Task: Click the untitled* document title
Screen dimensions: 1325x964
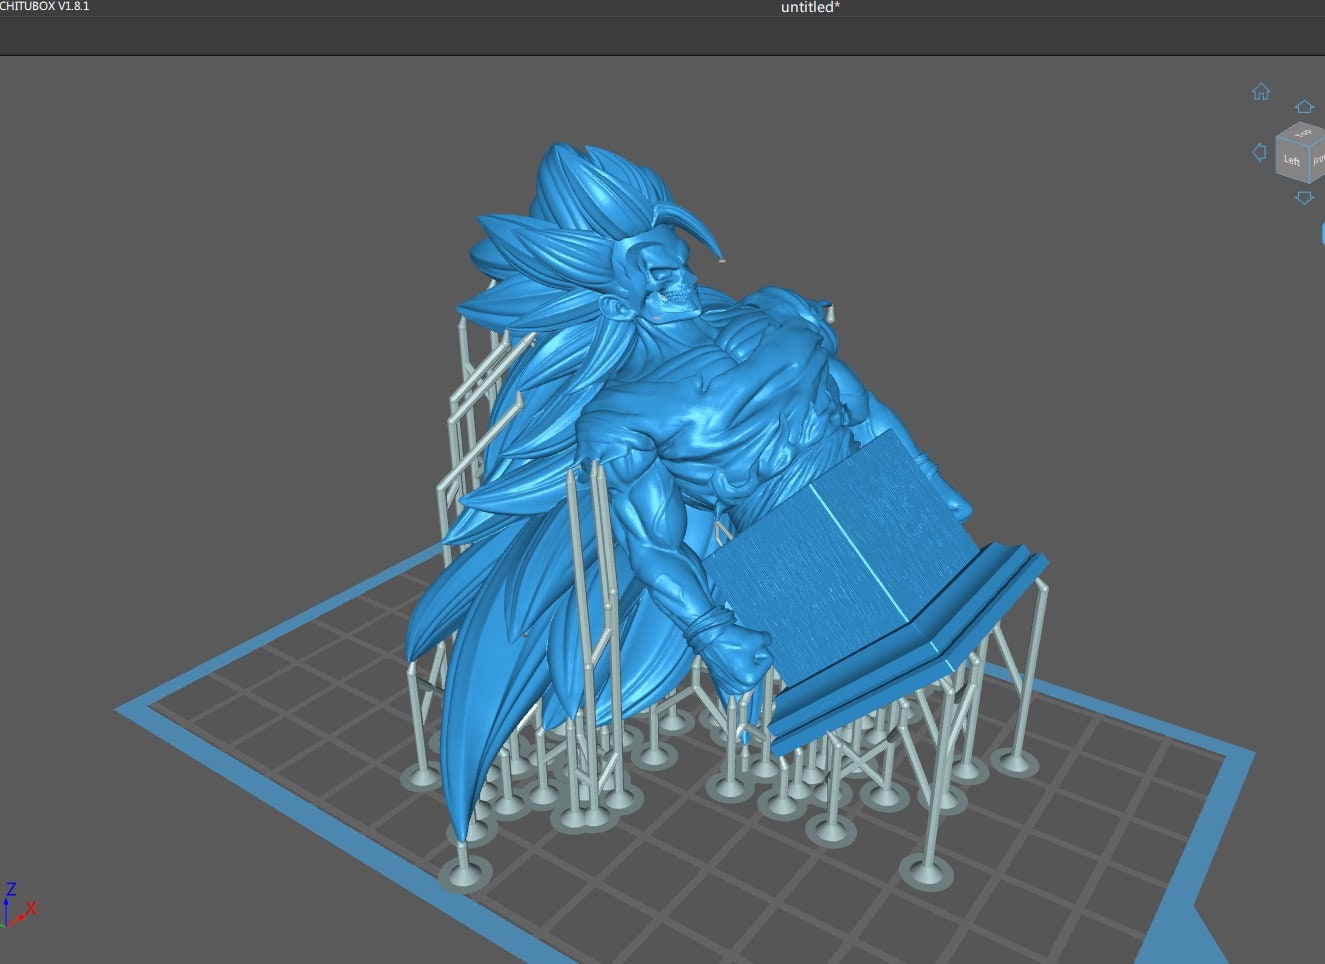Action: click(x=810, y=8)
